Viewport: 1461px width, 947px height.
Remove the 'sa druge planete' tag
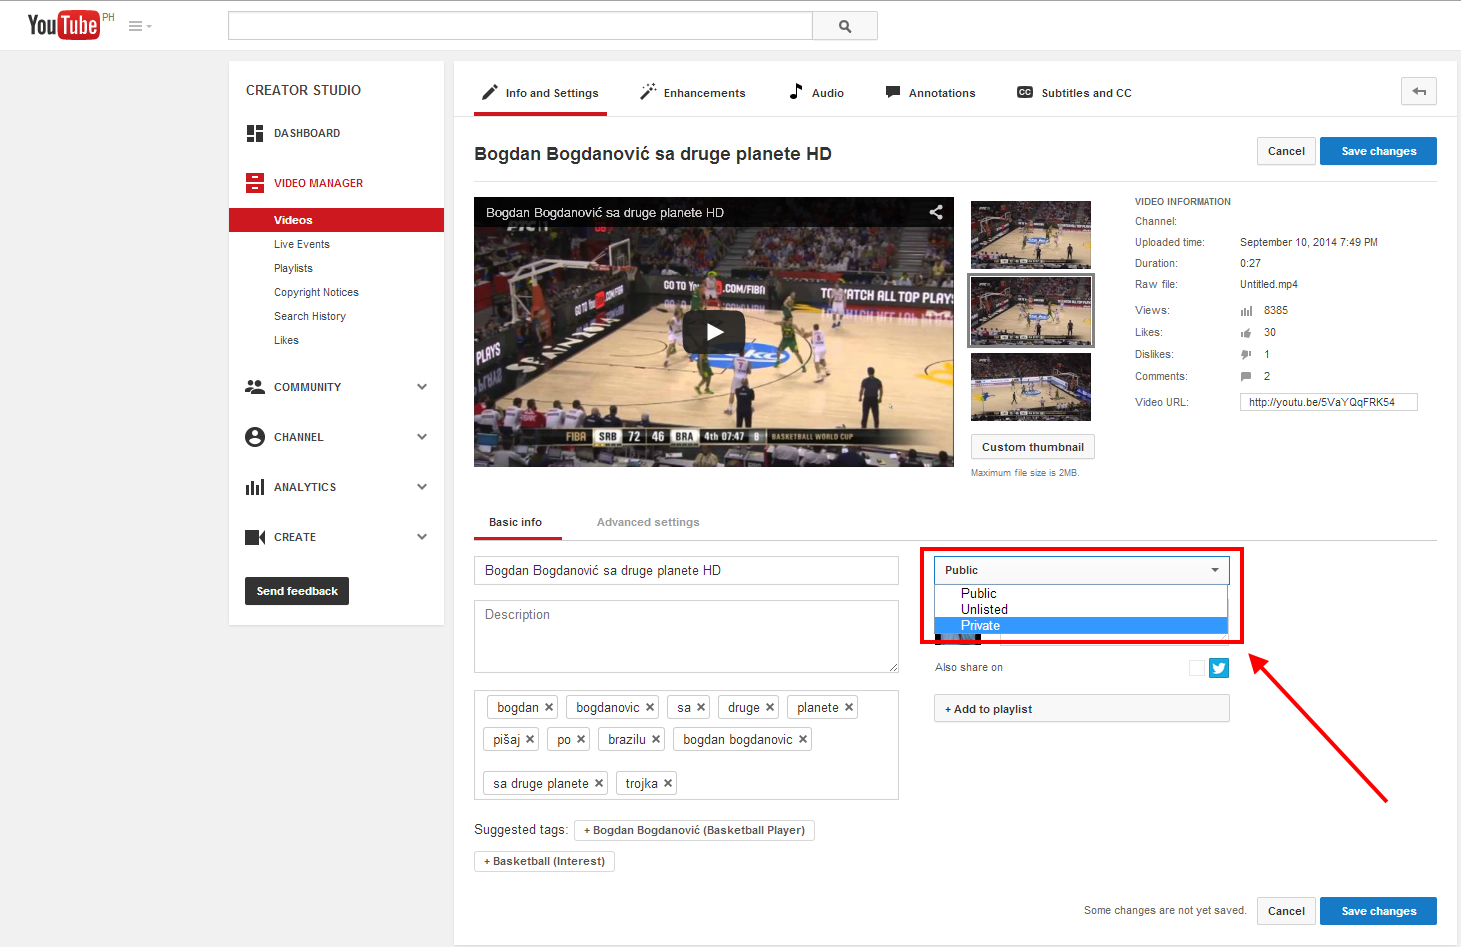point(599,783)
